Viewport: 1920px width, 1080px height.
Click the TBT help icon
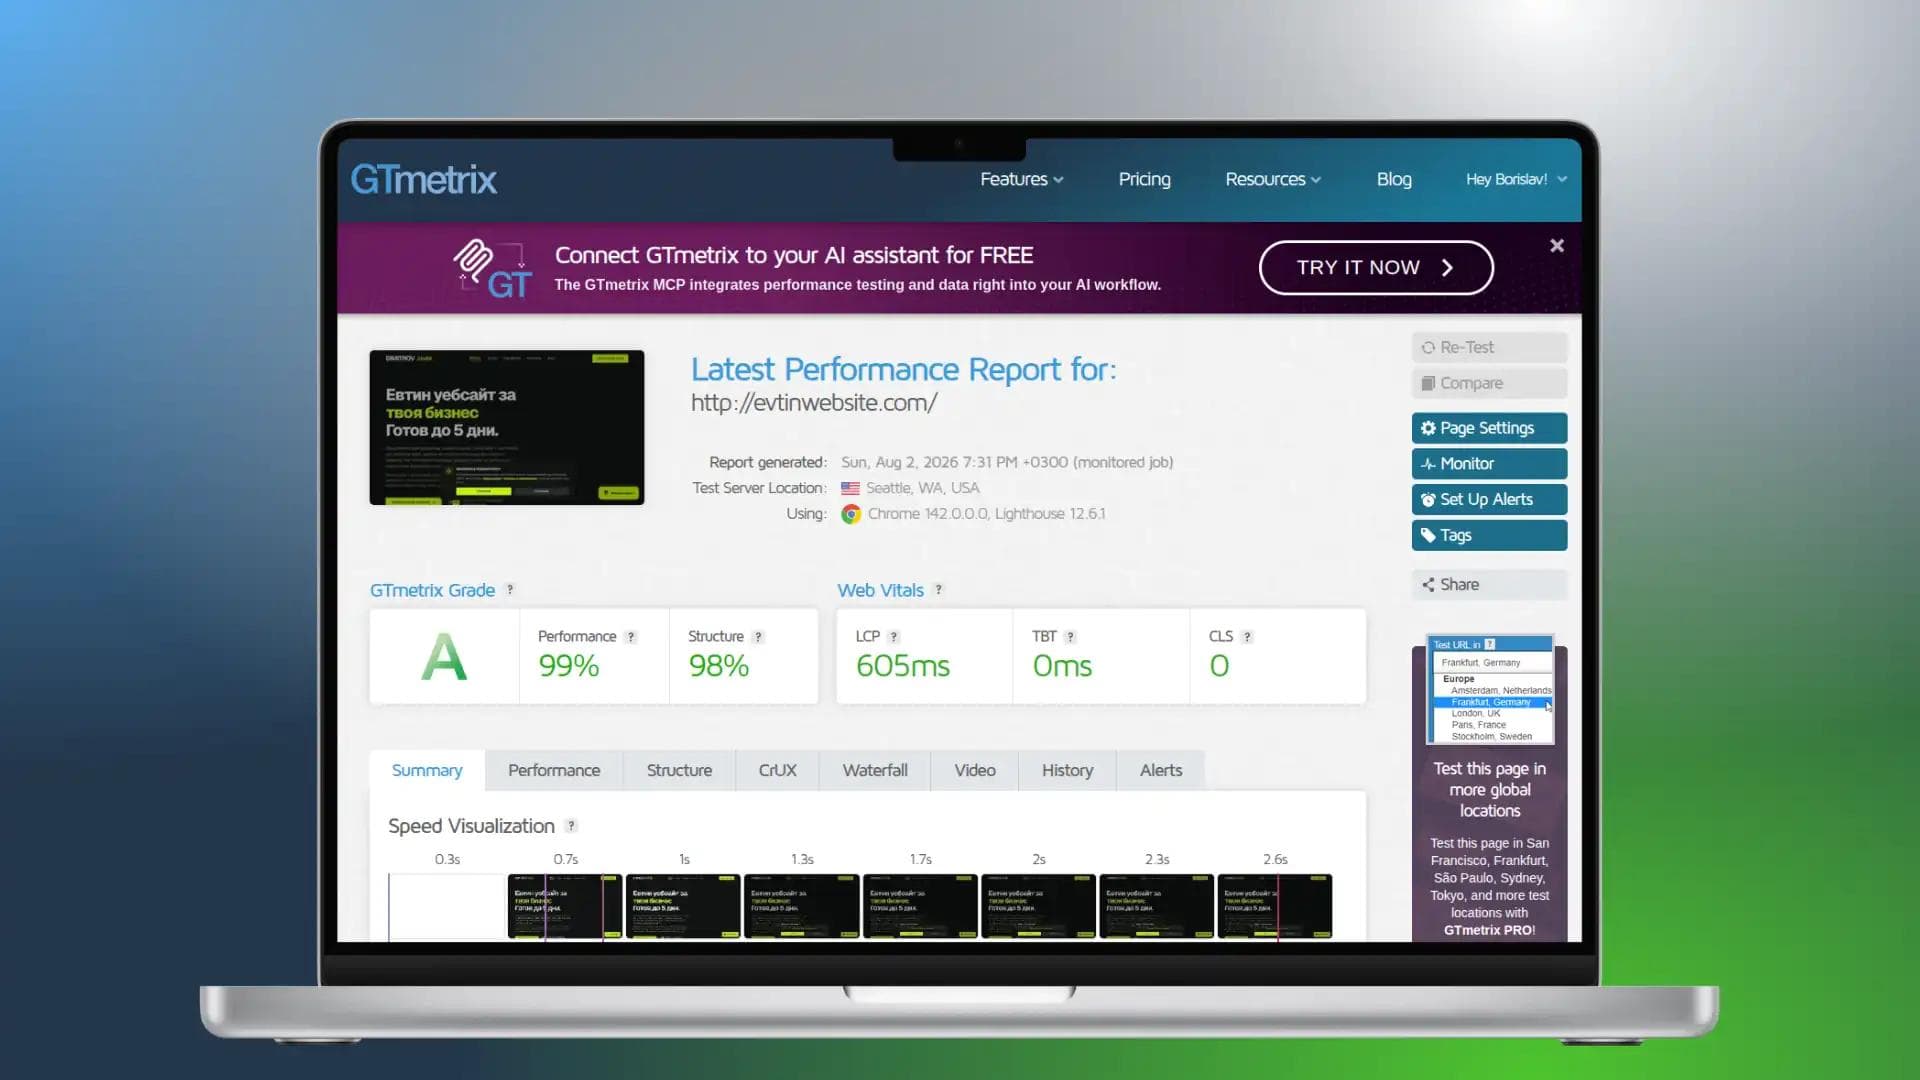(x=1070, y=637)
